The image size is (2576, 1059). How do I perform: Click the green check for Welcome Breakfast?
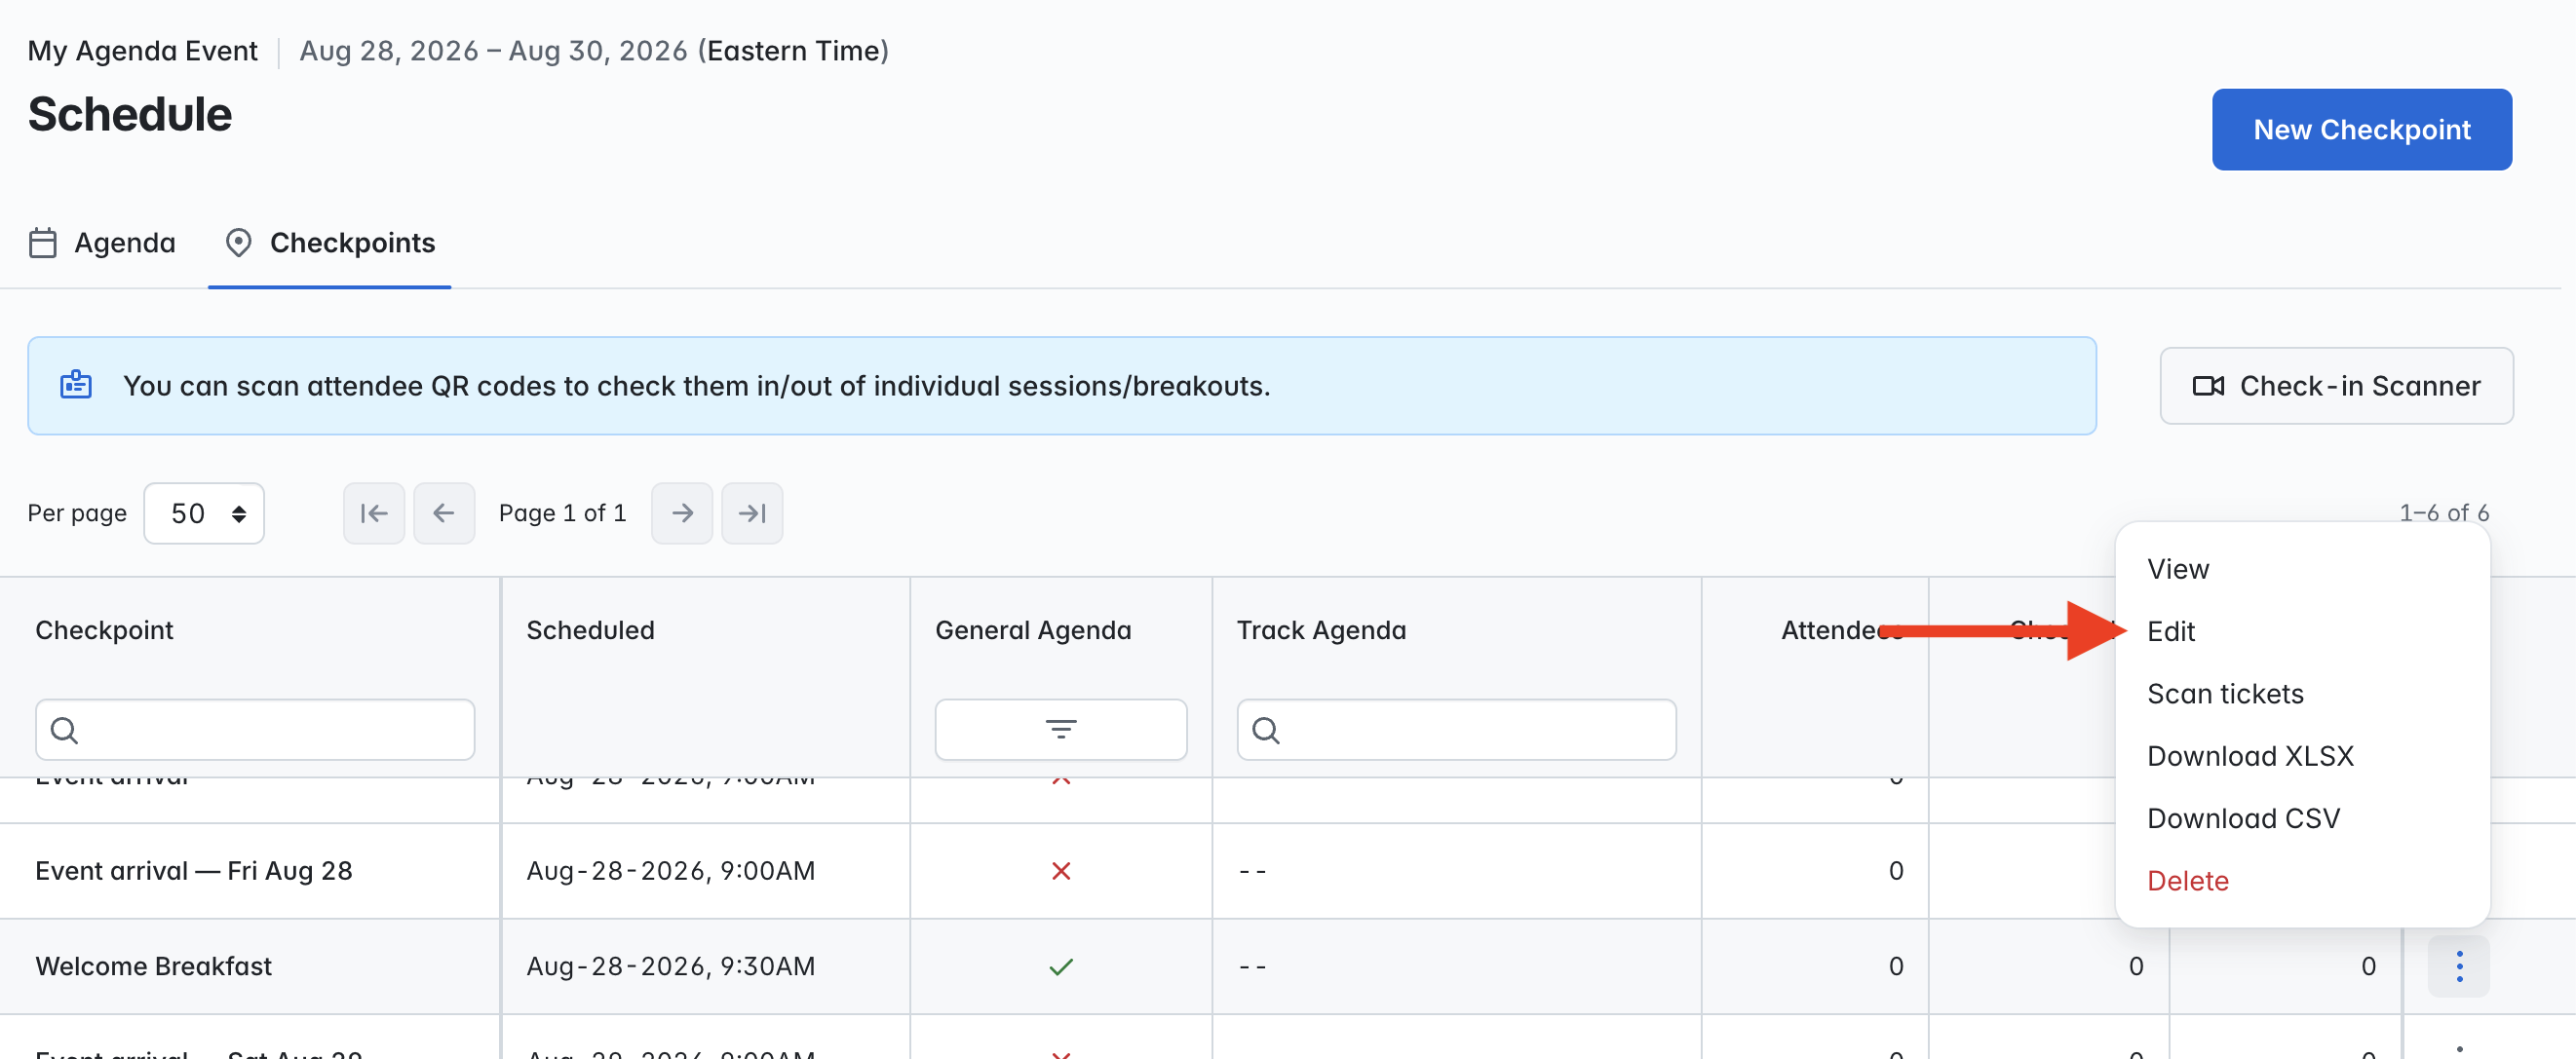click(x=1061, y=967)
